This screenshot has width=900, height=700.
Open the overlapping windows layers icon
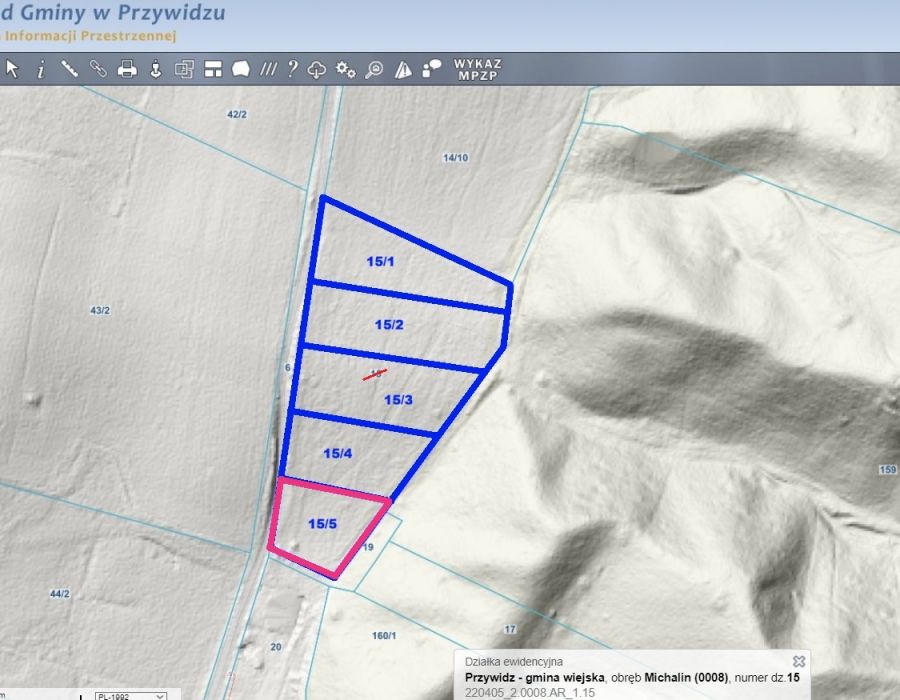[x=184, y=69]
